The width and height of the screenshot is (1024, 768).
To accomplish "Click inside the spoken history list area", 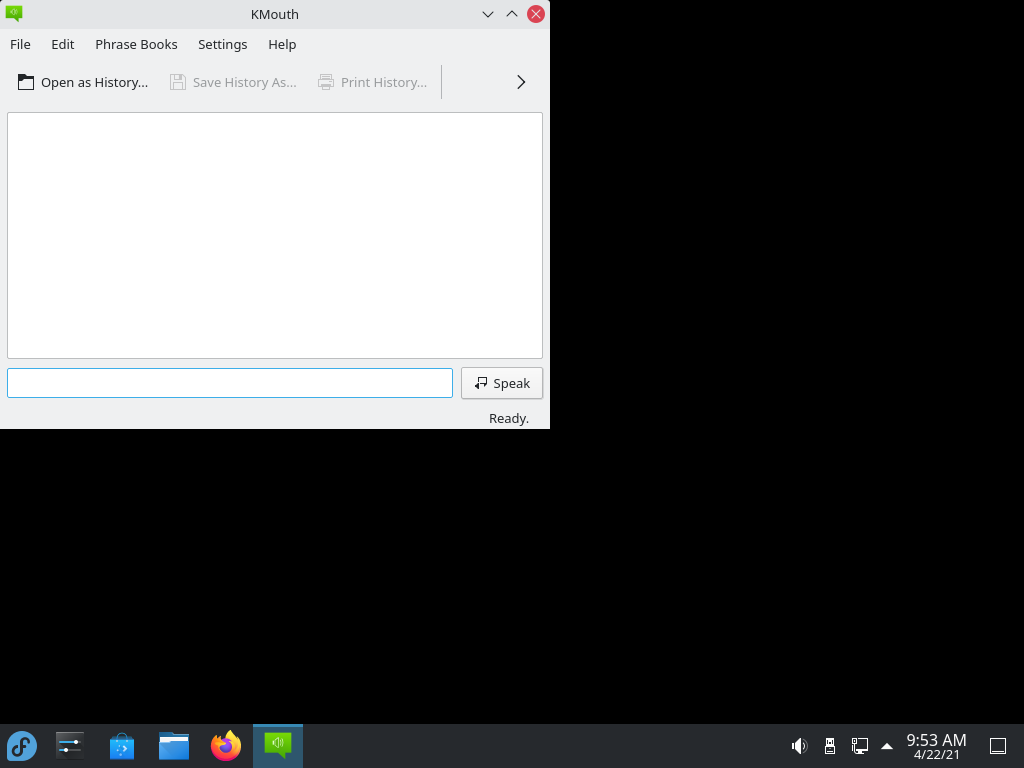I will pos(275,236).
